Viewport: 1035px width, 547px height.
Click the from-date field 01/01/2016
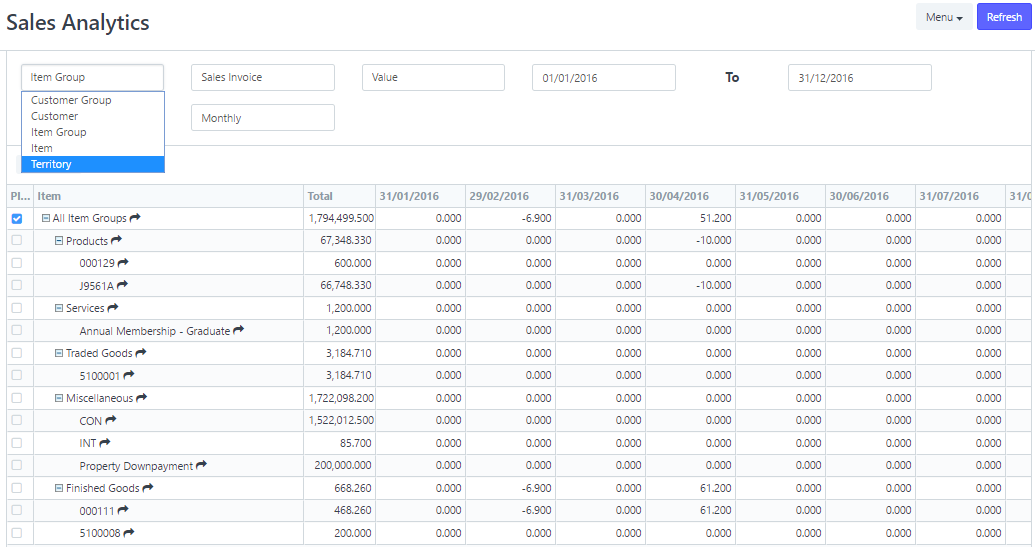coord(603,77)
